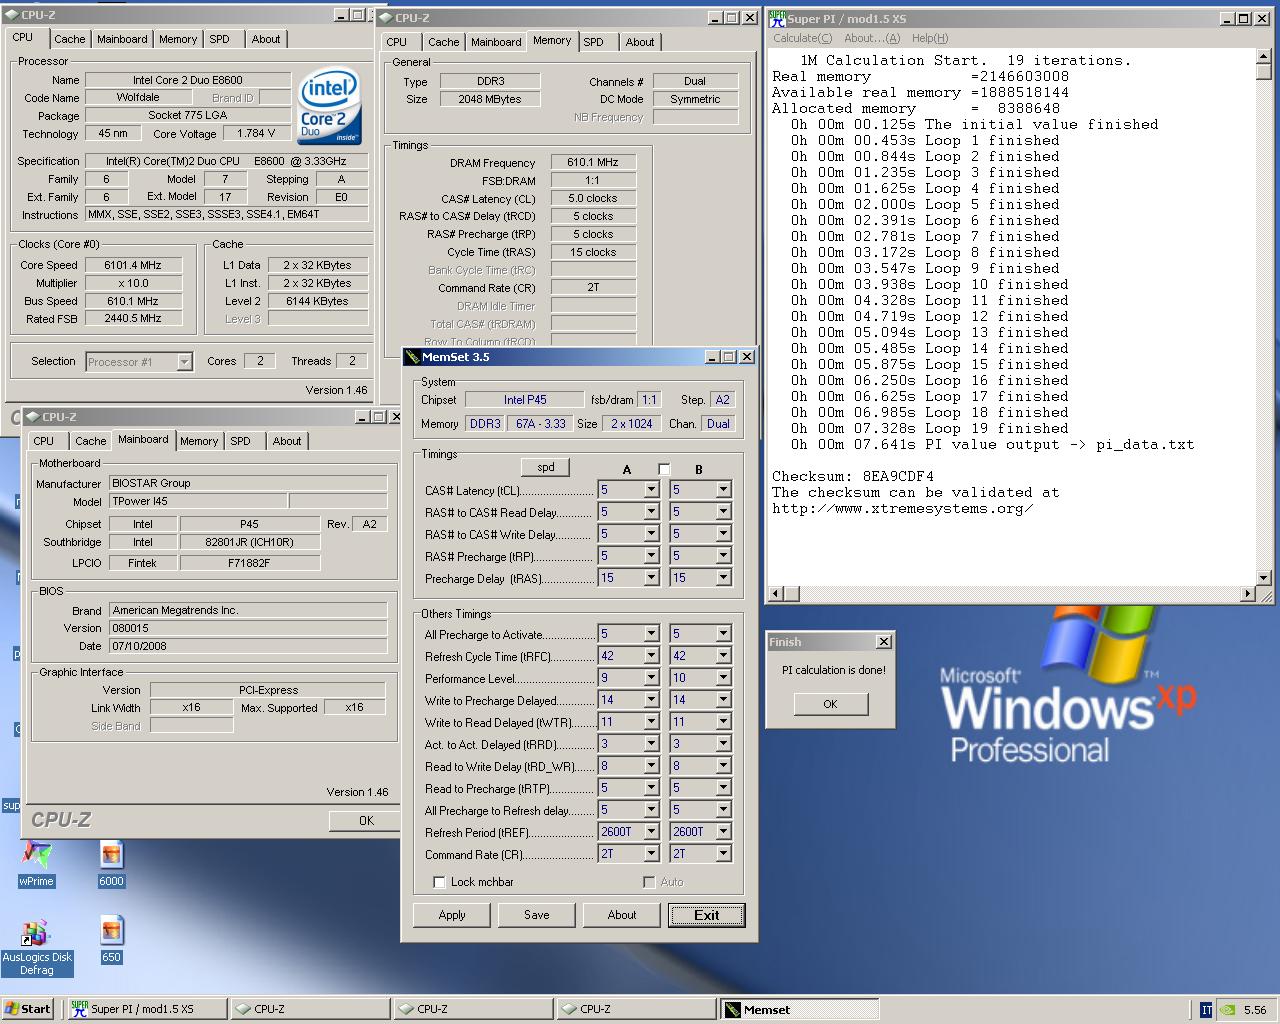Open Performance Level channel B dropdown
The height and width of the screenshot is (1024, 1280).
pyautogui.click(x=723, y=679)
